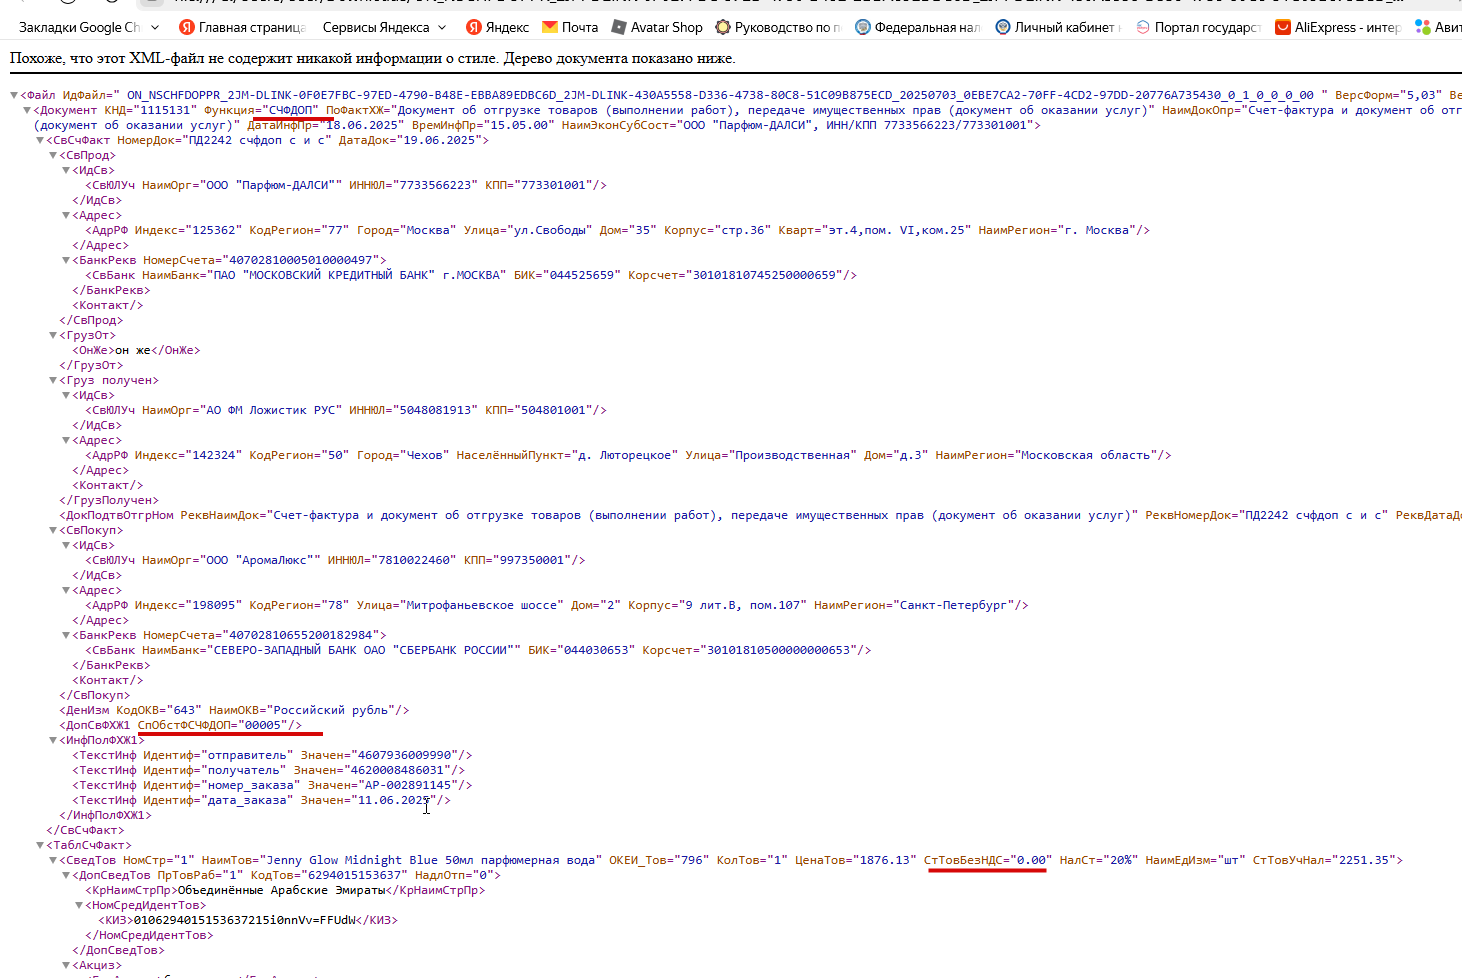Collapse the Груз получен node

pos(54,381)
